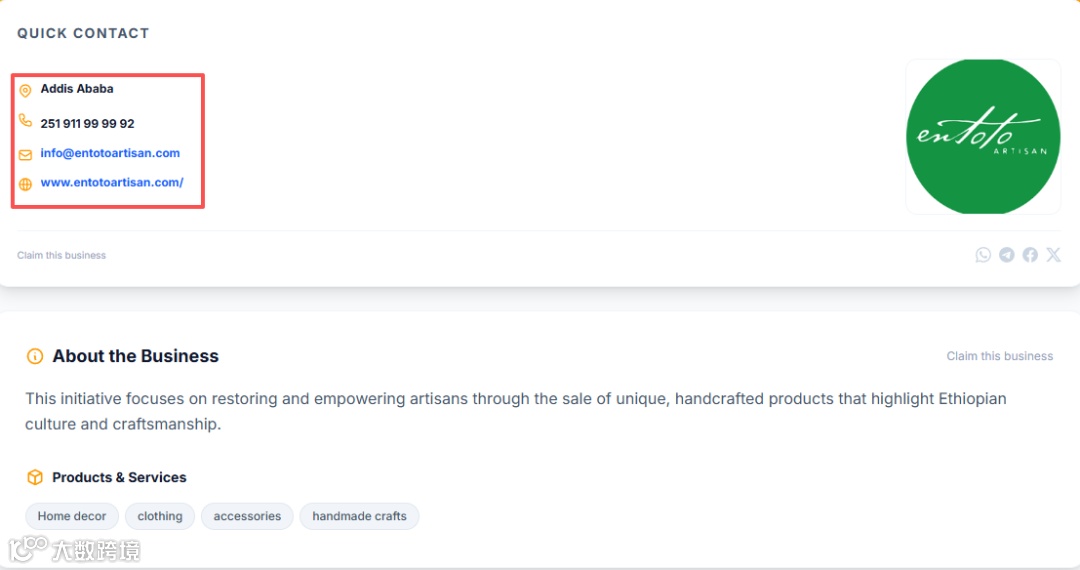Select the Home decor tag
Viewport: 1080px width, 570px height.
(72, 516)
